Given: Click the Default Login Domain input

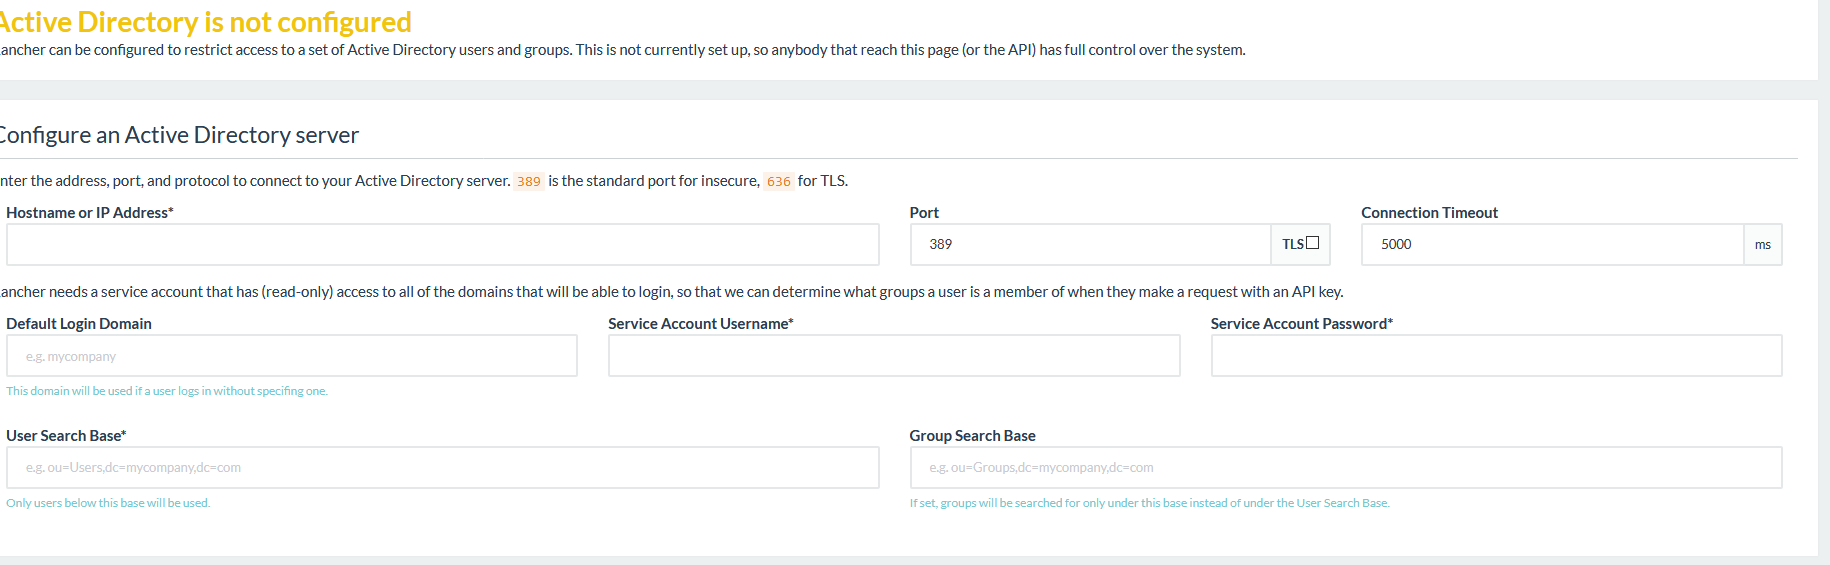Looking at the screenshot, I should click(x=292, y=356).
